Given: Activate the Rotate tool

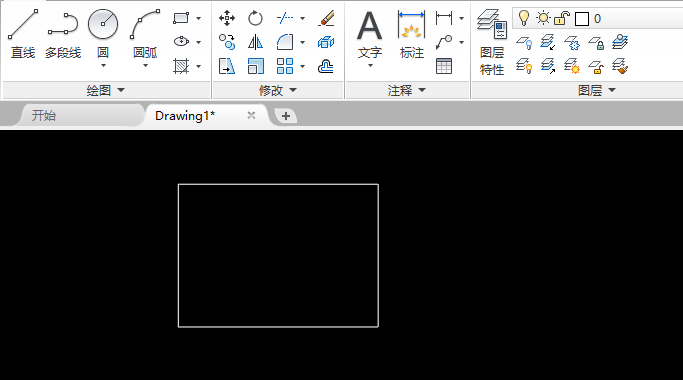Looking at the screenshot, I should coord(255,18).
